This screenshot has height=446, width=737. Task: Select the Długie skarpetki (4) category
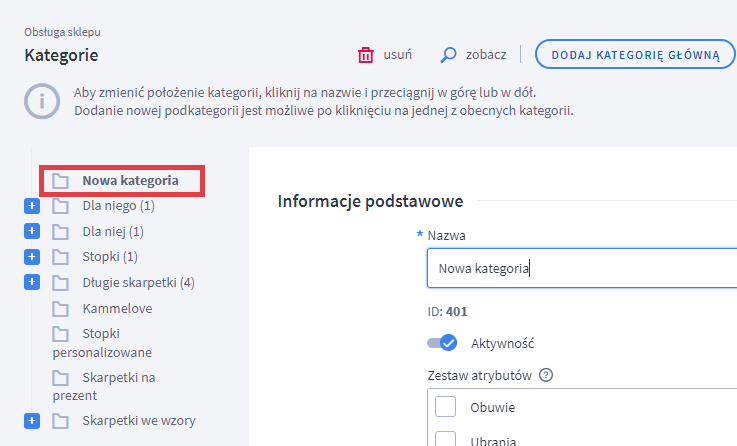click(x=138, y=282)
